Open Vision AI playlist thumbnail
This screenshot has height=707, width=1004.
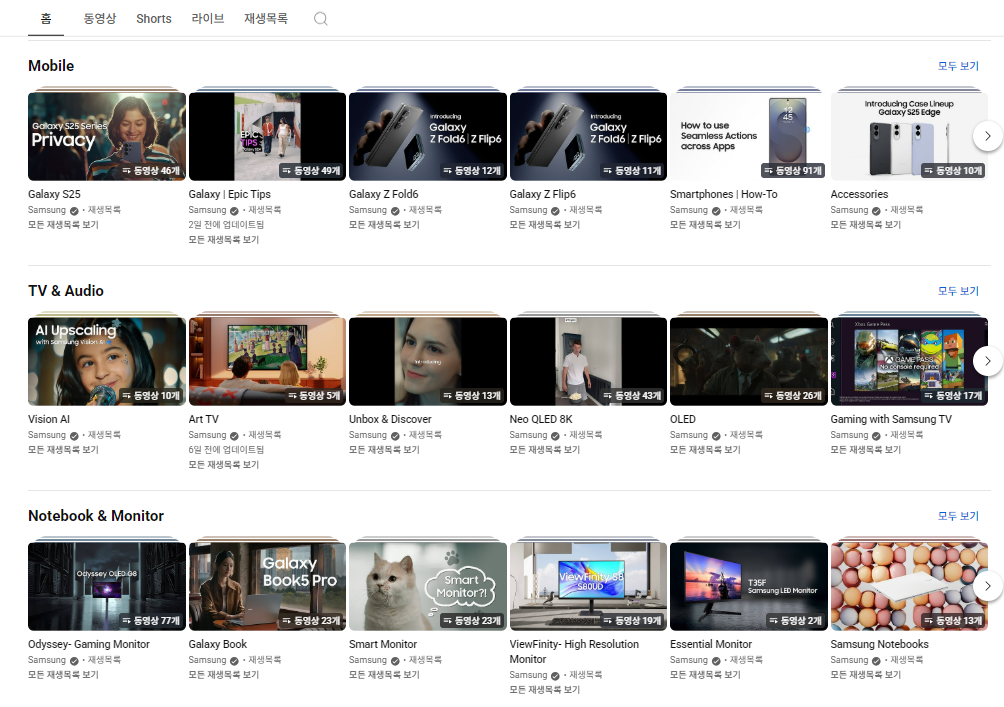point(107,361)
